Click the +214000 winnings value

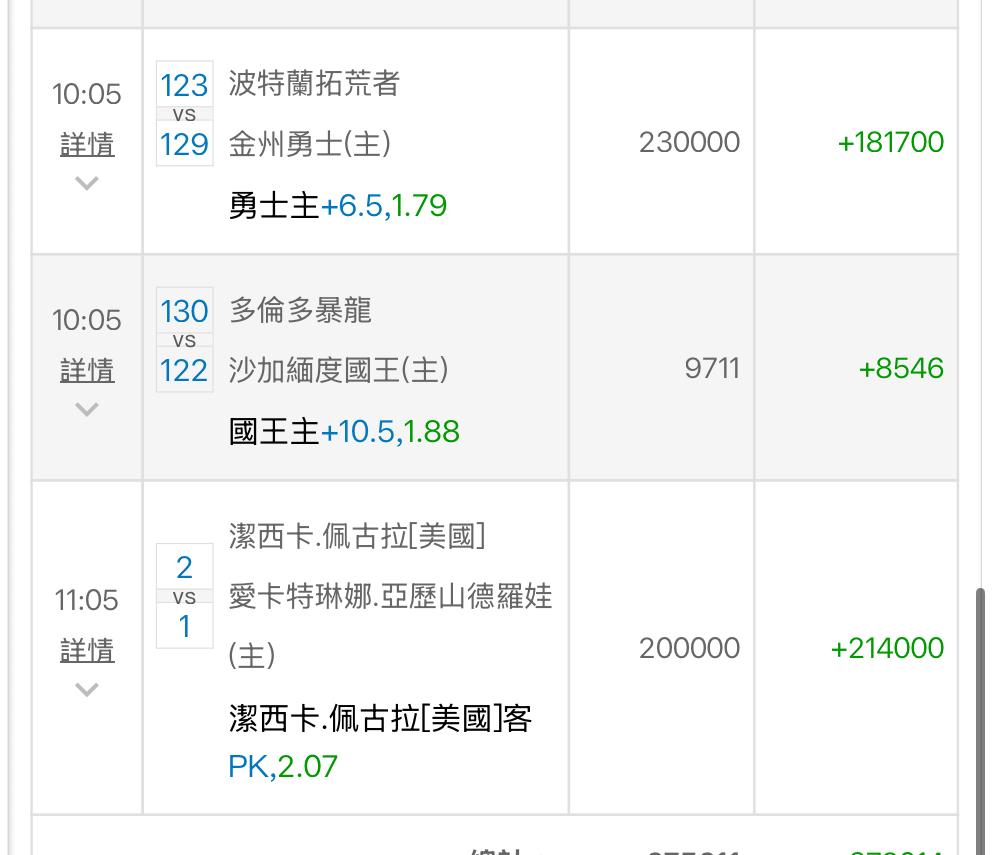pyautogui.click(x=887, y=648)
